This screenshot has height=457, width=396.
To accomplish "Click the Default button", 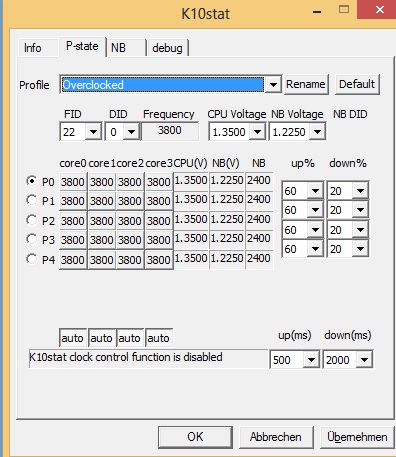I will [x=357, y=84].
